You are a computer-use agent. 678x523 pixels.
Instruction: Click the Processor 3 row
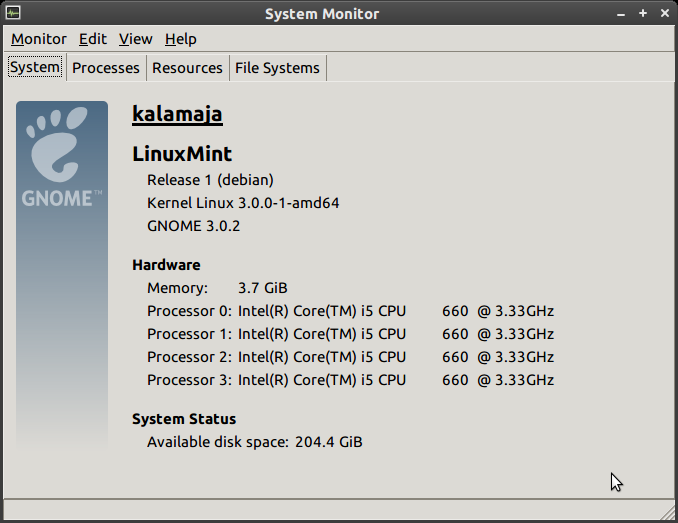pos(350,380)
